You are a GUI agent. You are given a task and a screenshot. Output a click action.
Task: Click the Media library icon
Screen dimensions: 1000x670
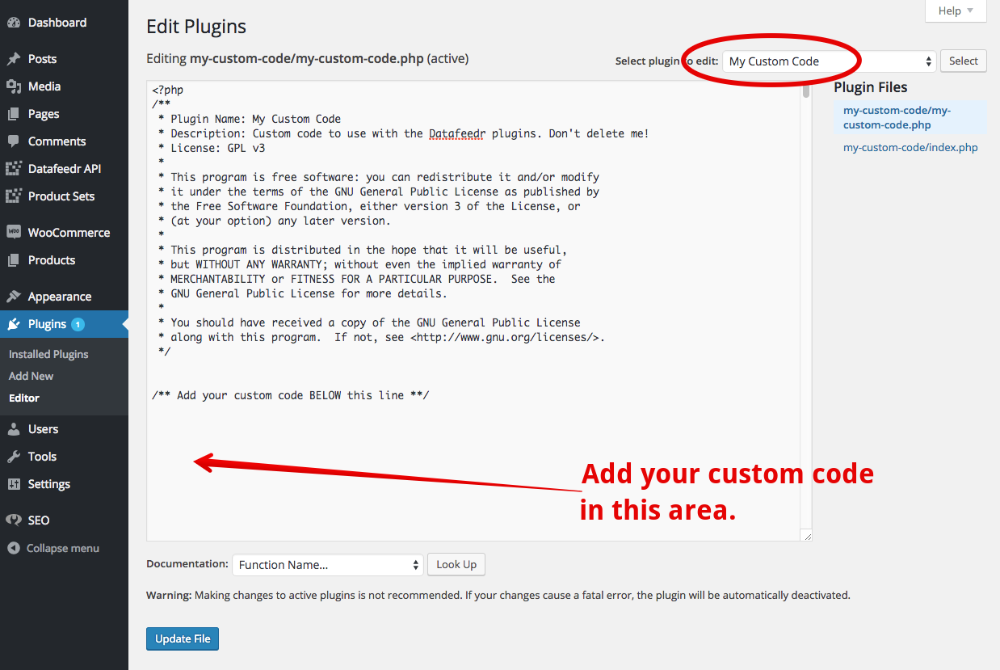click(x=13, y=86)
